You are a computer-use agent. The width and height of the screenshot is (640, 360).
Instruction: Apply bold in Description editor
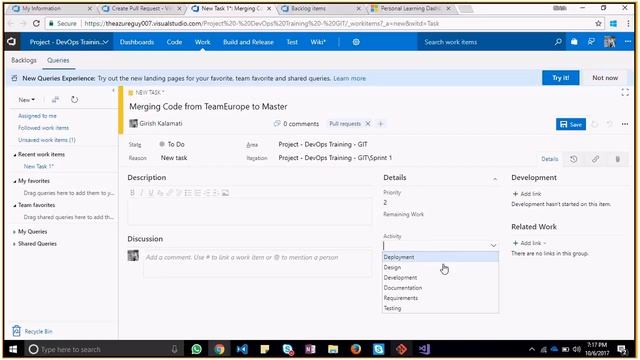click(132, 193)
